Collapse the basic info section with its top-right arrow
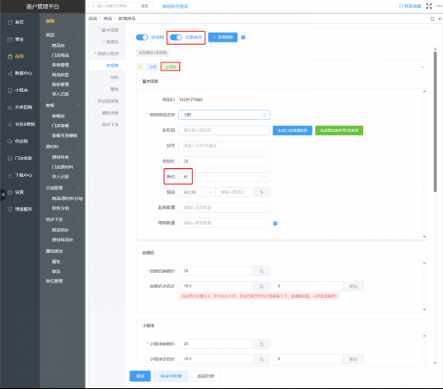This screenshot has width=443, height=389. (425, 91)
